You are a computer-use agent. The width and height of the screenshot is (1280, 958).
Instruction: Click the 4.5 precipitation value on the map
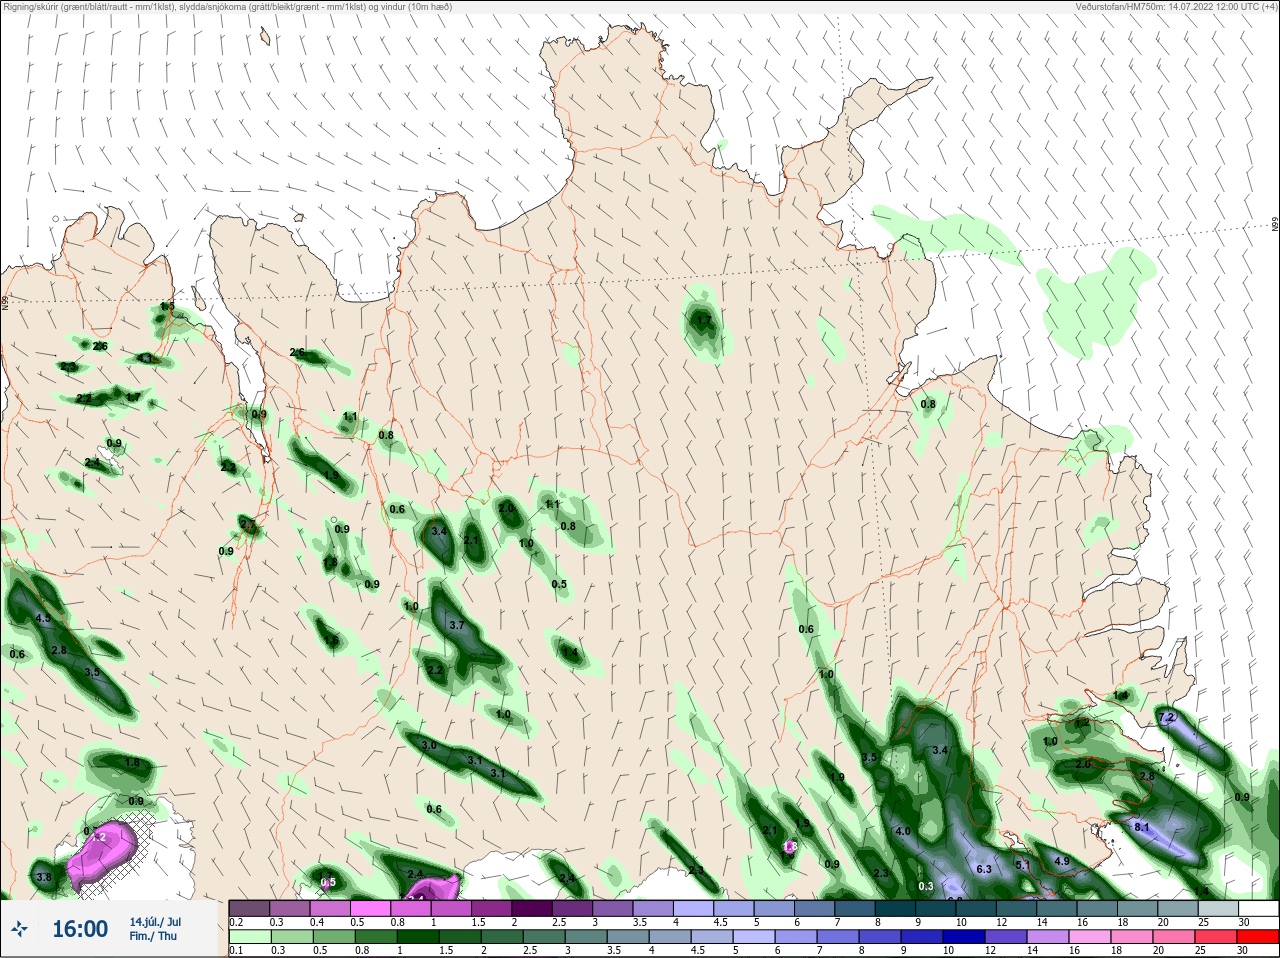point(43,619)
